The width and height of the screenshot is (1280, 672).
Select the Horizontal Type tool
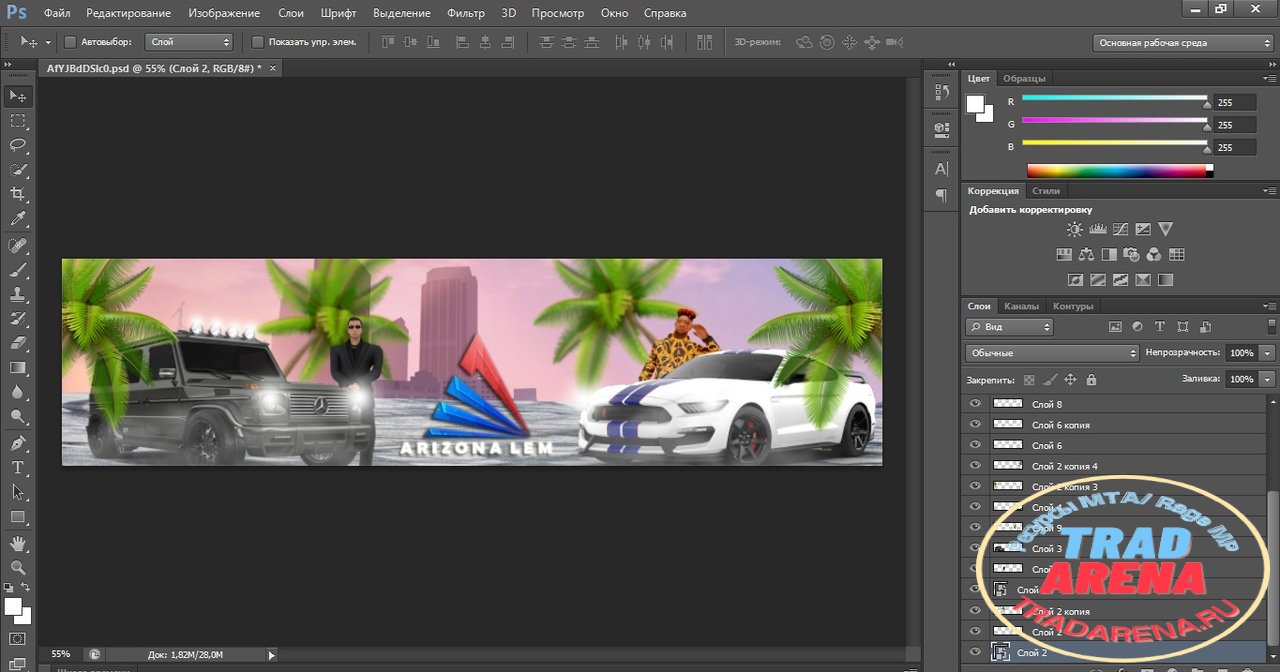pyautogui.click(x=18, y=467)
